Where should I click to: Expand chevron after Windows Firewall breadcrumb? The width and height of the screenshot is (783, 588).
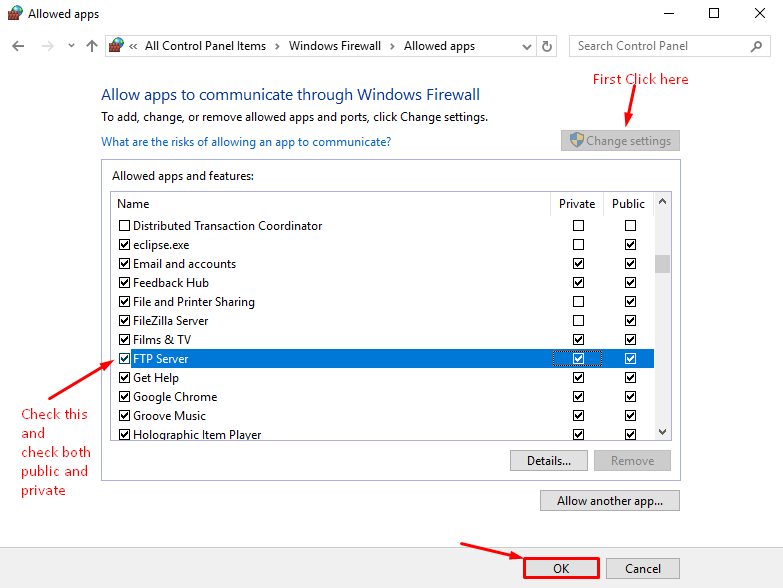(392, 46)
